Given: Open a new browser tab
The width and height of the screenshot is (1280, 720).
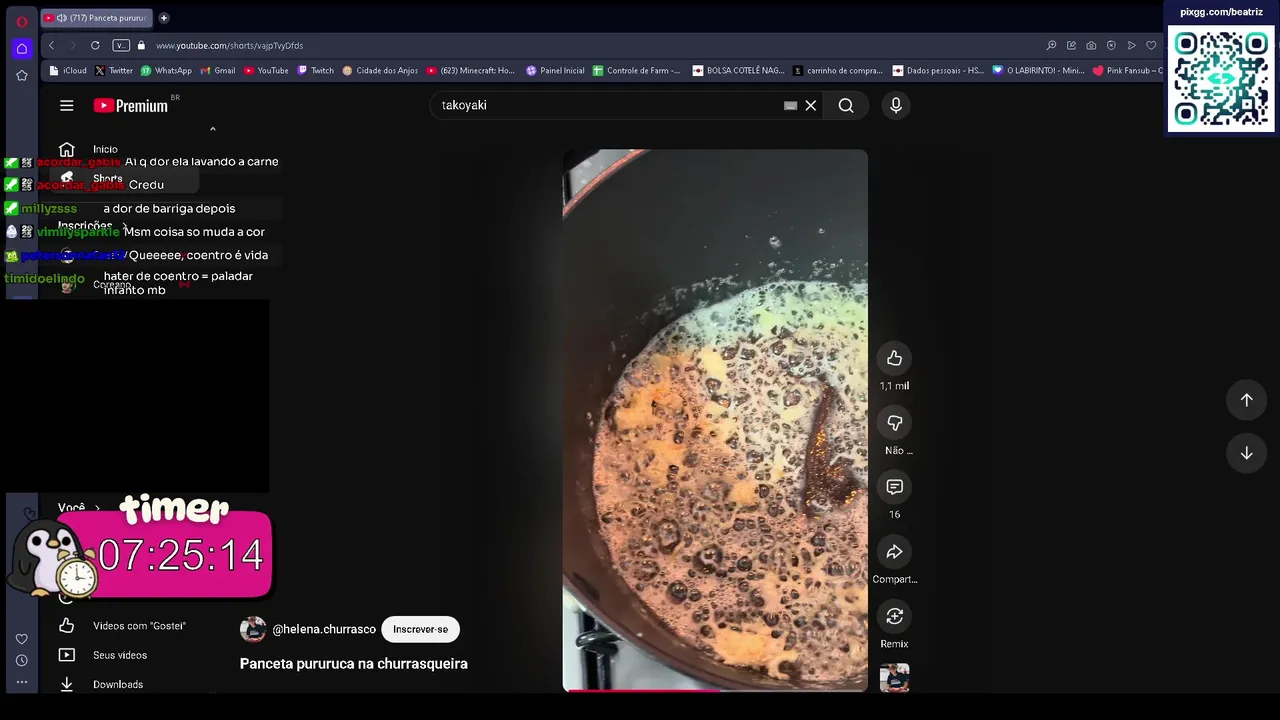Looking at the screenshot, I should click(164, 18).
